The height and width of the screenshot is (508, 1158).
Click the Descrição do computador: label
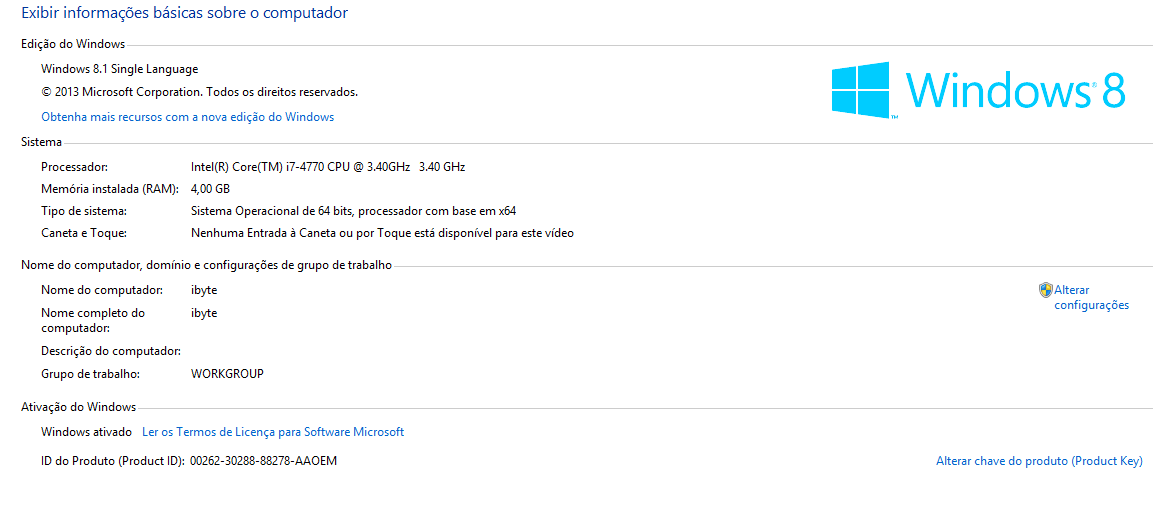[111, 351]
